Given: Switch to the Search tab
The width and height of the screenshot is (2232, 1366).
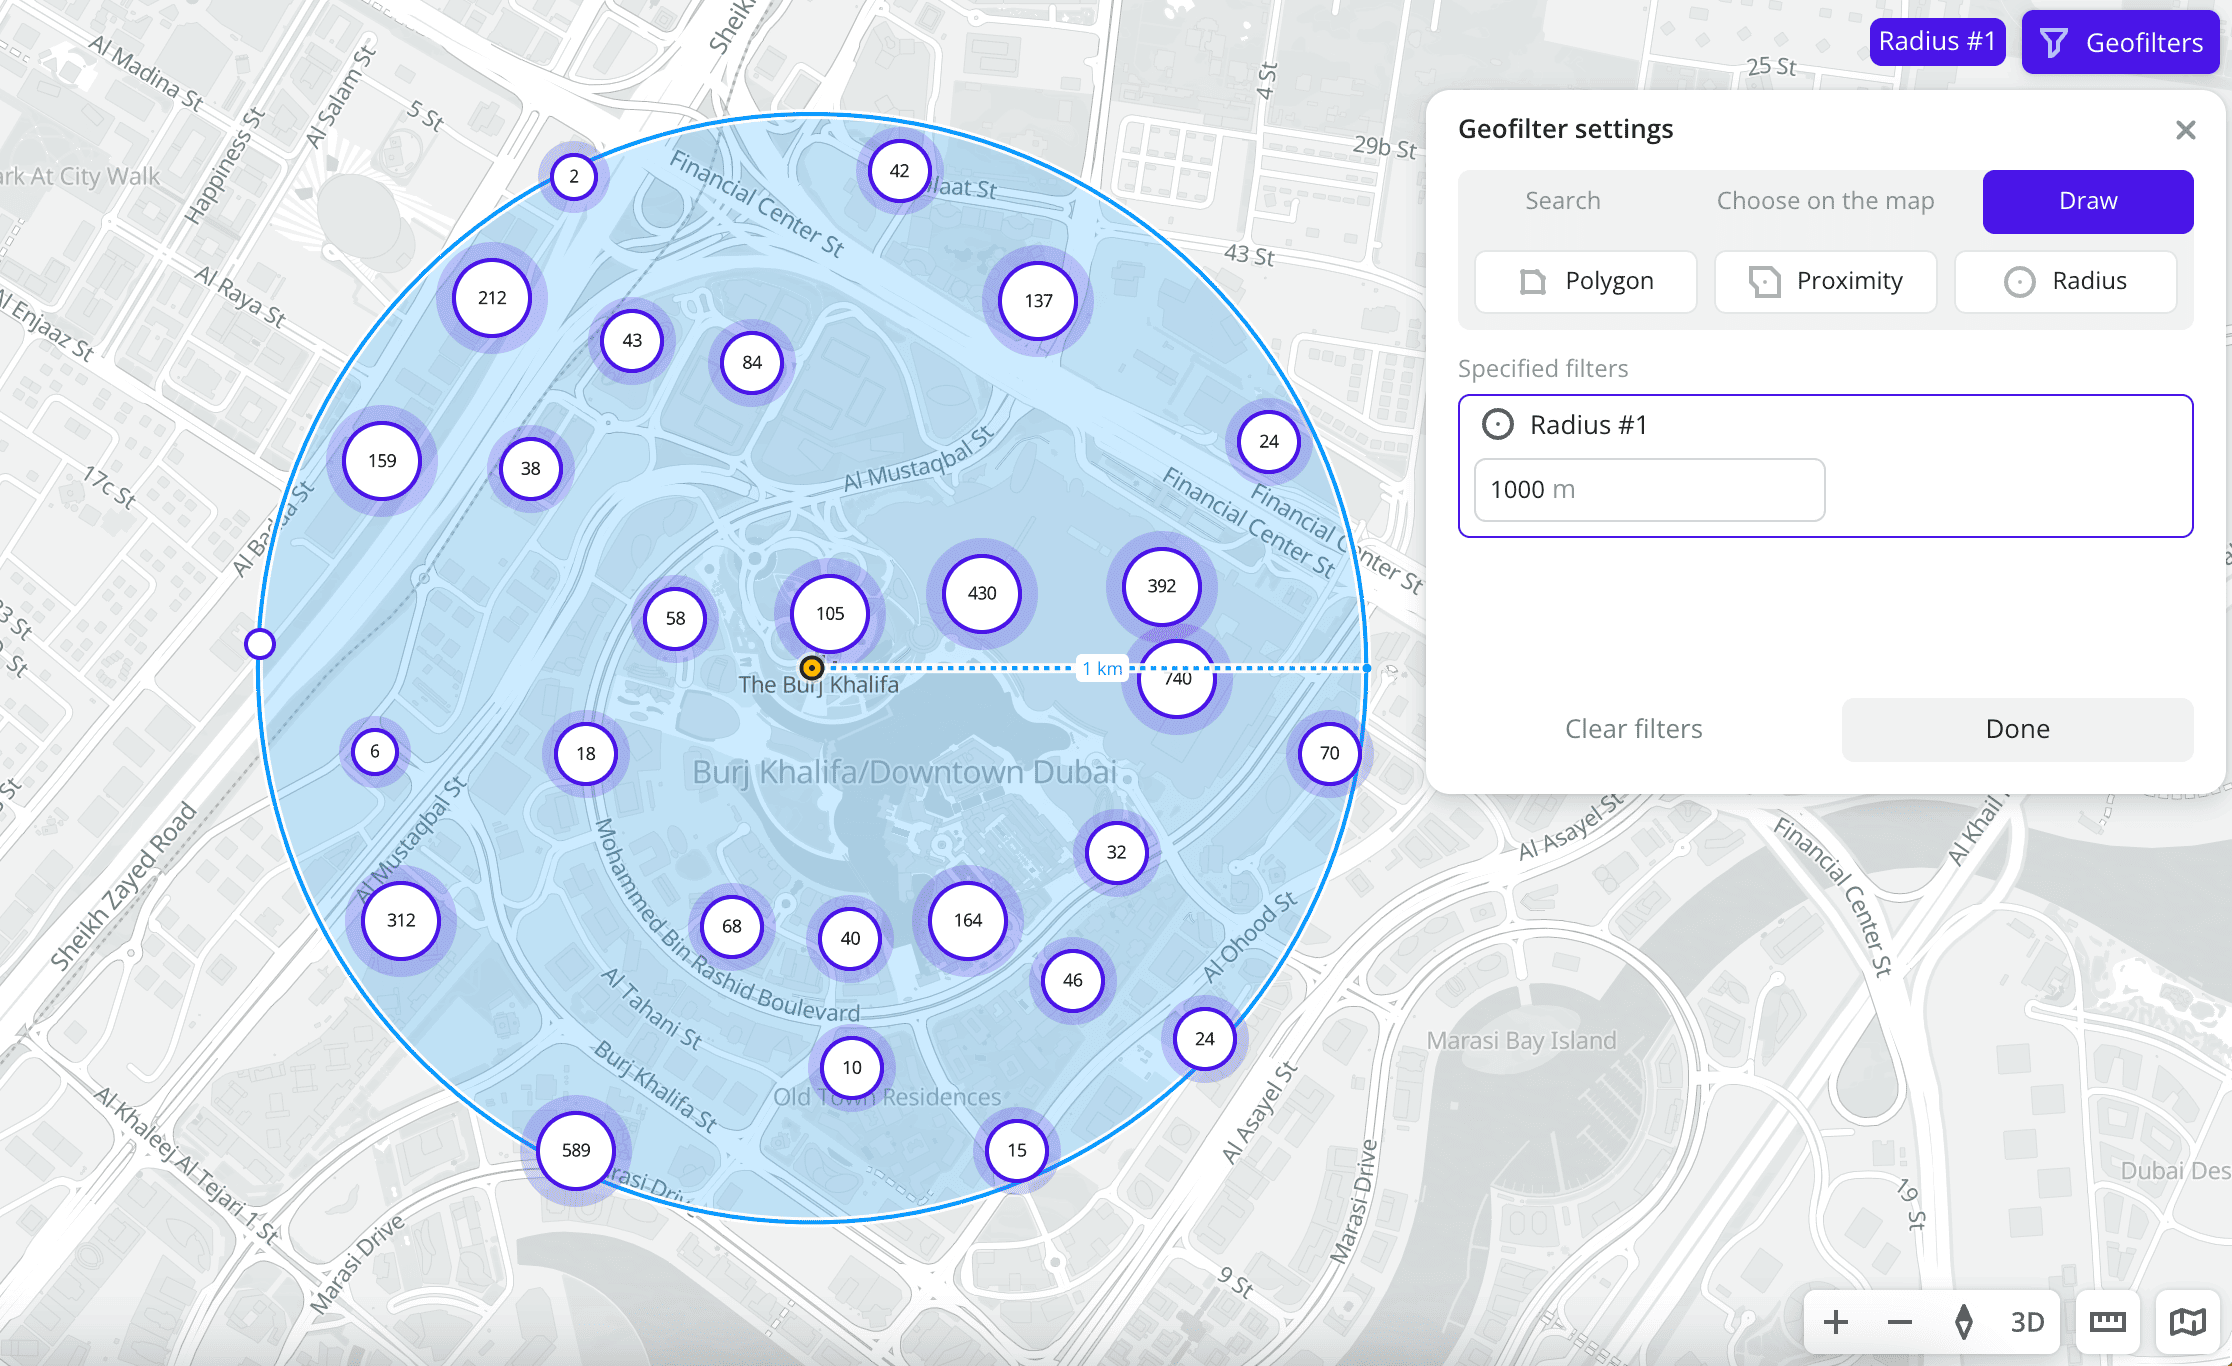Looking at the screenshot, I should [1562, 201].
